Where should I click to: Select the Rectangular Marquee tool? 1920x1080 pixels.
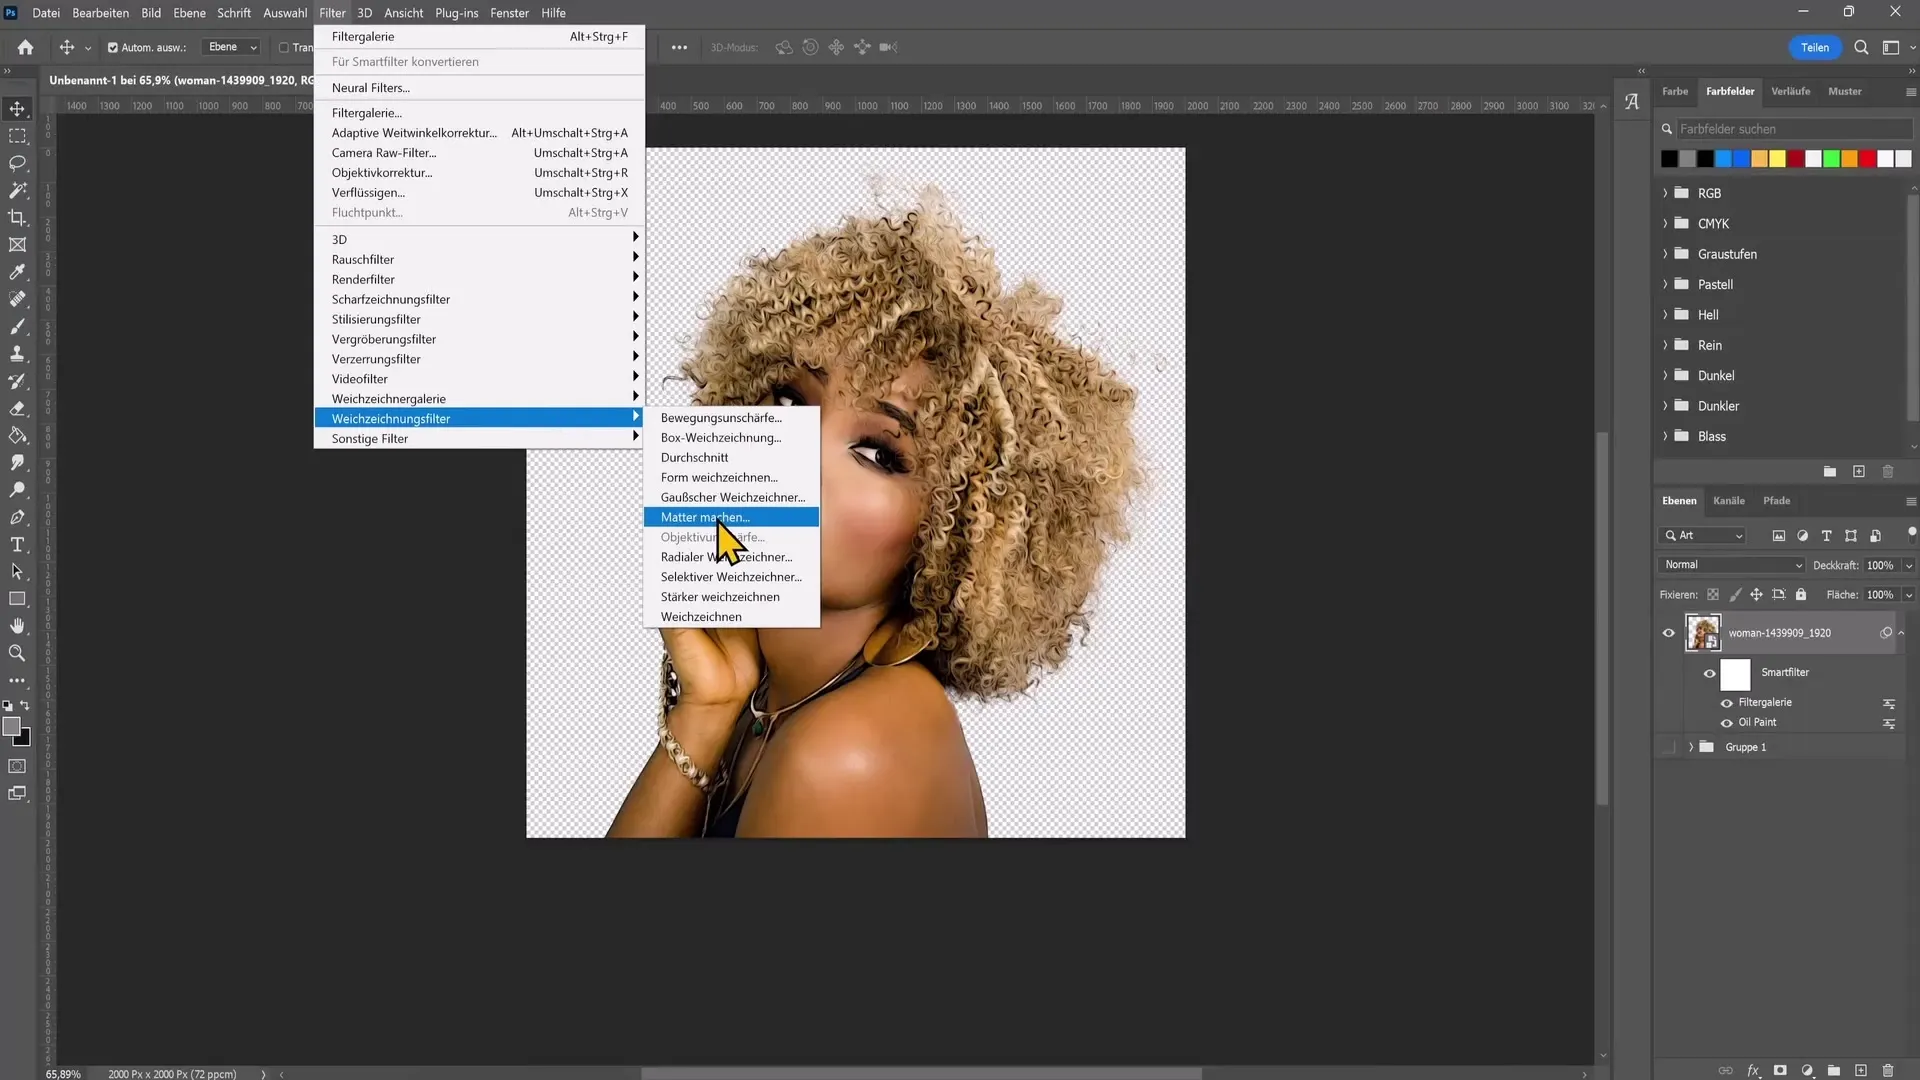click(17, 135)
